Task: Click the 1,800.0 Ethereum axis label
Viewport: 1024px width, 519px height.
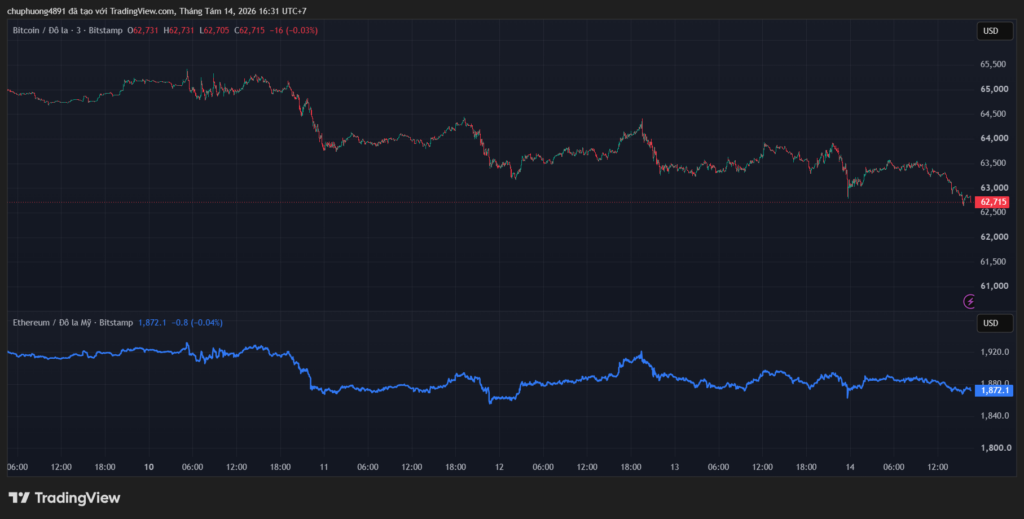Action: click(x=995, y=448)
